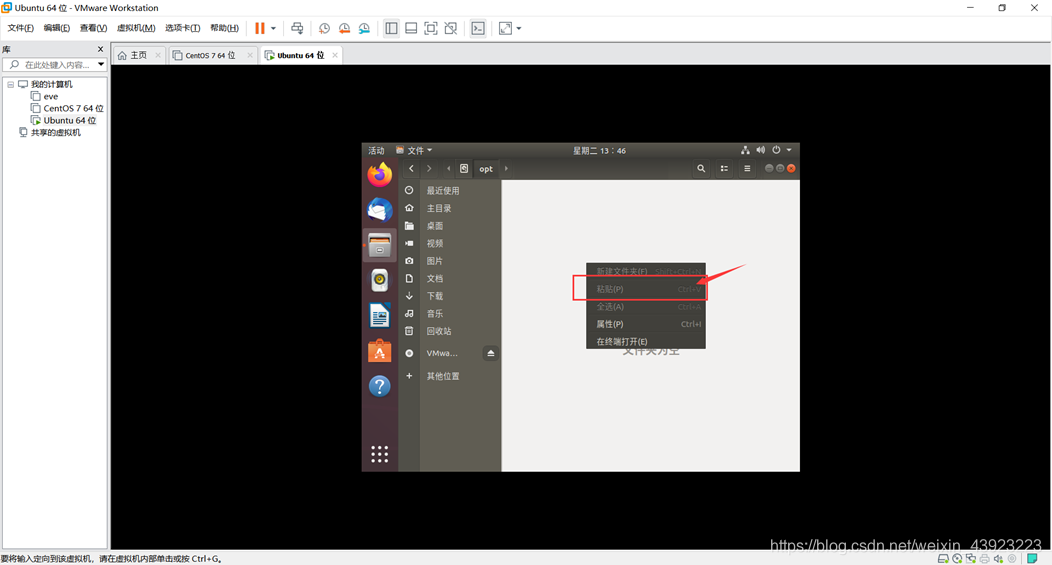Click the stretch guest display icon
Viewport: 1052px width, 565px height.
[x=505, y=28]
